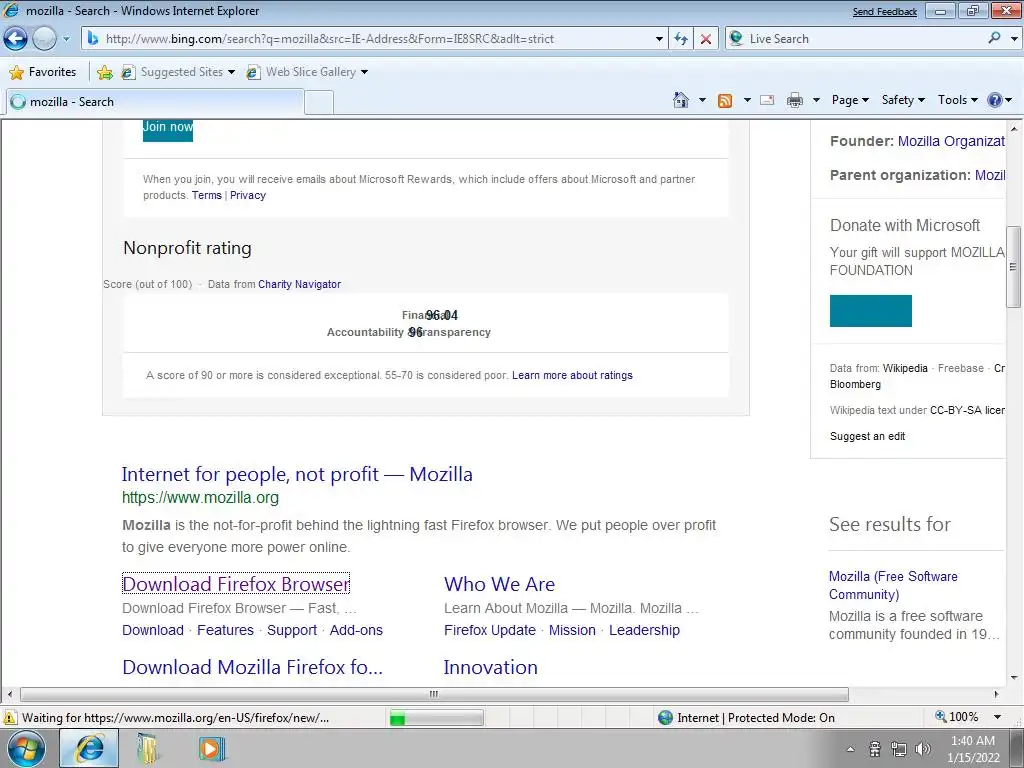Click the RSS Feeds icon
This screenshot has width=1024, height=768.
point(725,101)
